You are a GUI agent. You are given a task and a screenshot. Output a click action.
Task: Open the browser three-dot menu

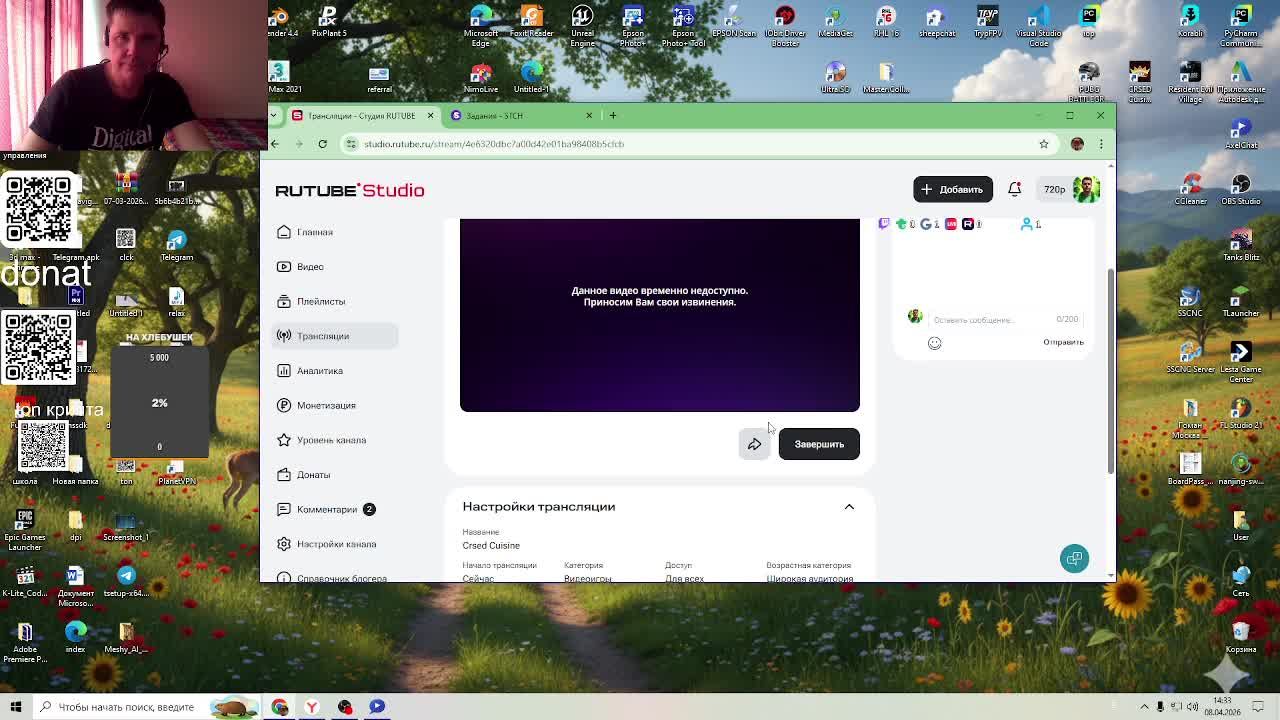tap(1101, 144)
